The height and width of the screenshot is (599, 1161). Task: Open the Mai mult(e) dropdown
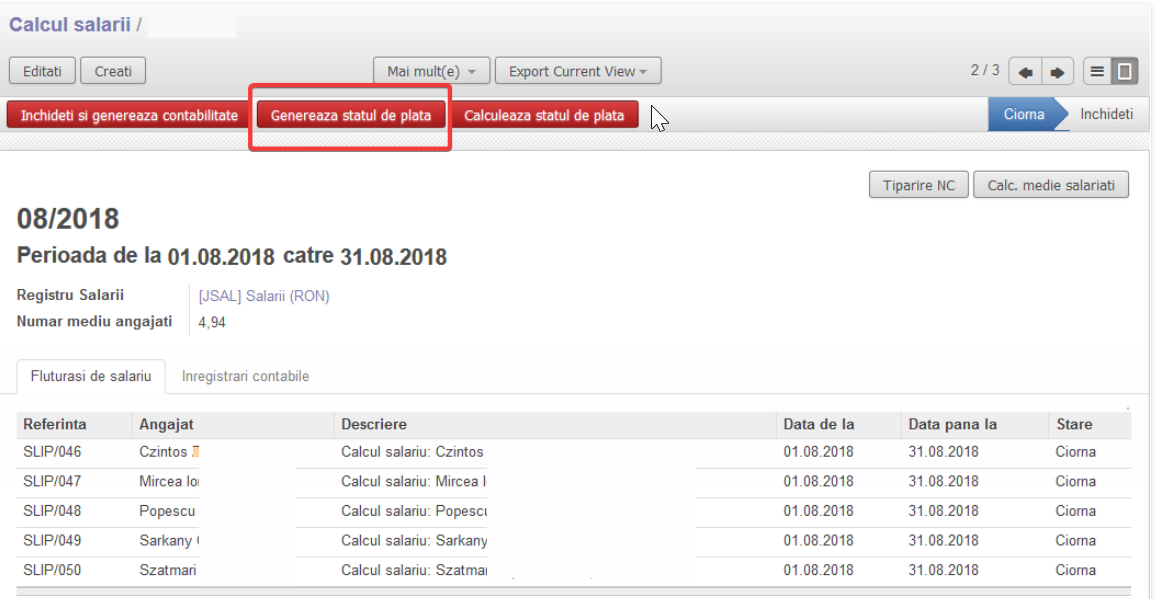pos(431,72)
